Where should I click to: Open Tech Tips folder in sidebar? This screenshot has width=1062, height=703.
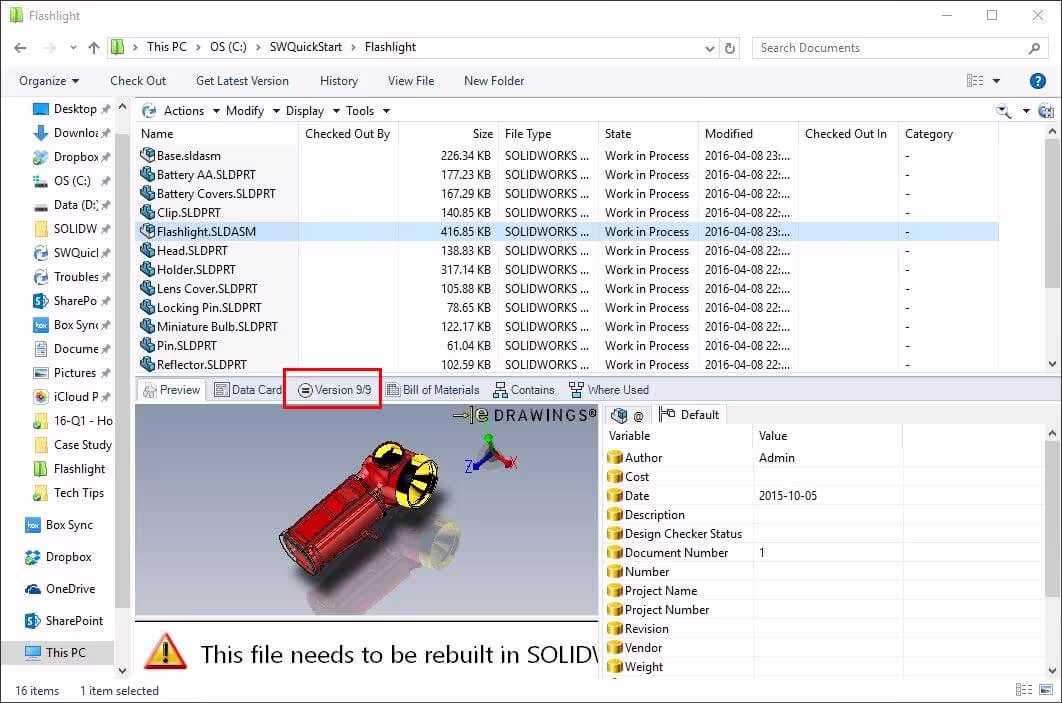tap(68, 493)
